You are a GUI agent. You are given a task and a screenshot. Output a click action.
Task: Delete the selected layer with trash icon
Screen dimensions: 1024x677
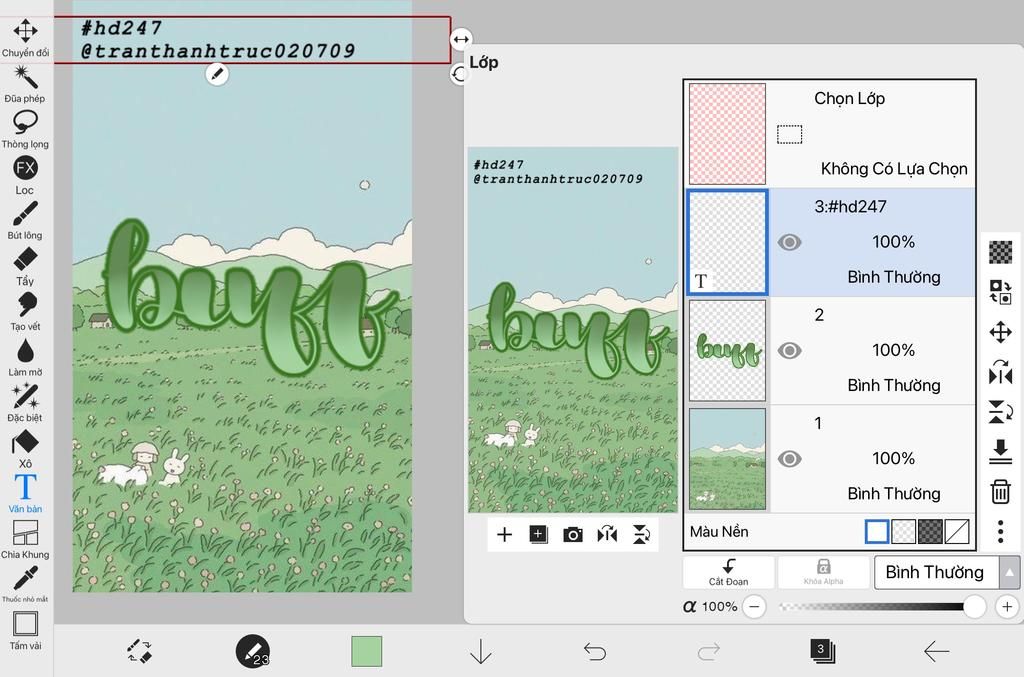(x=1000, y=491)
